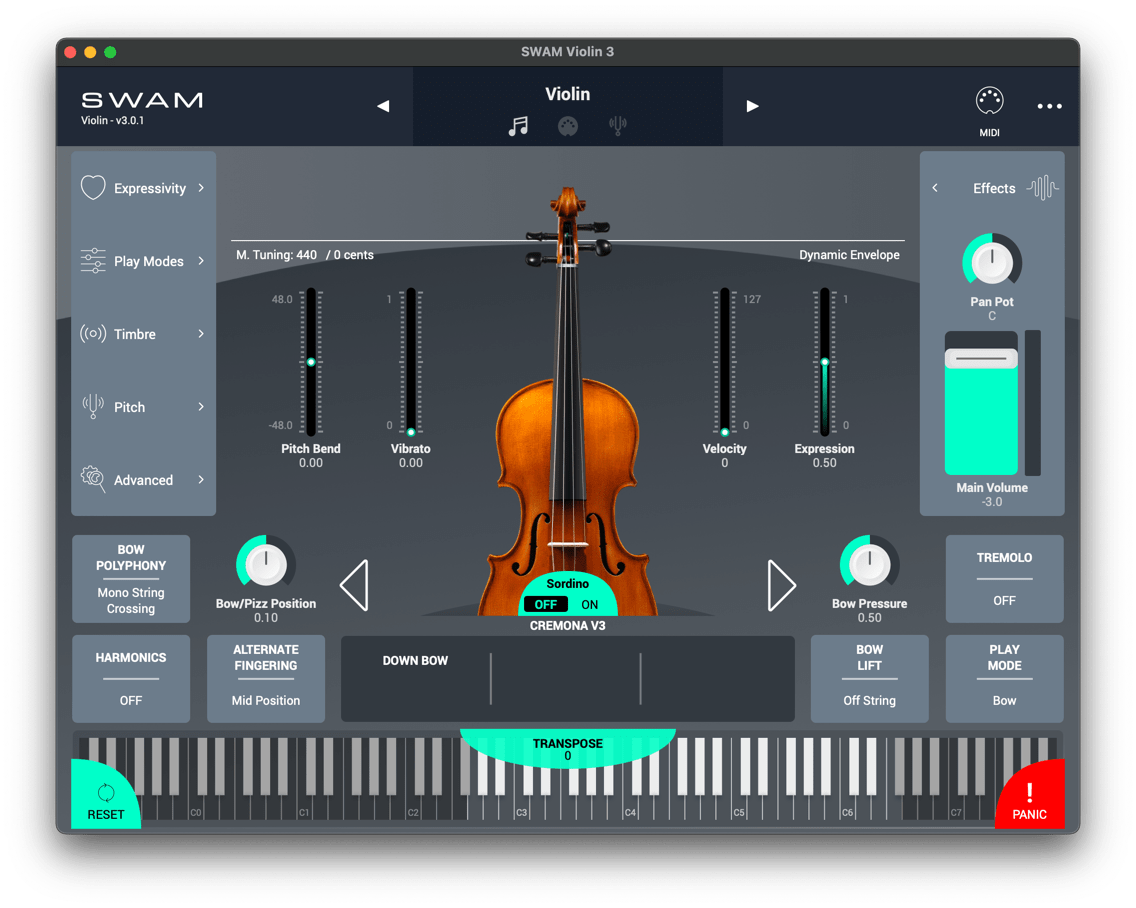The width and height of the screenshot is (1136, 908).
Task: Go to previous instrument with left arrow
Action: pos(383,106)
